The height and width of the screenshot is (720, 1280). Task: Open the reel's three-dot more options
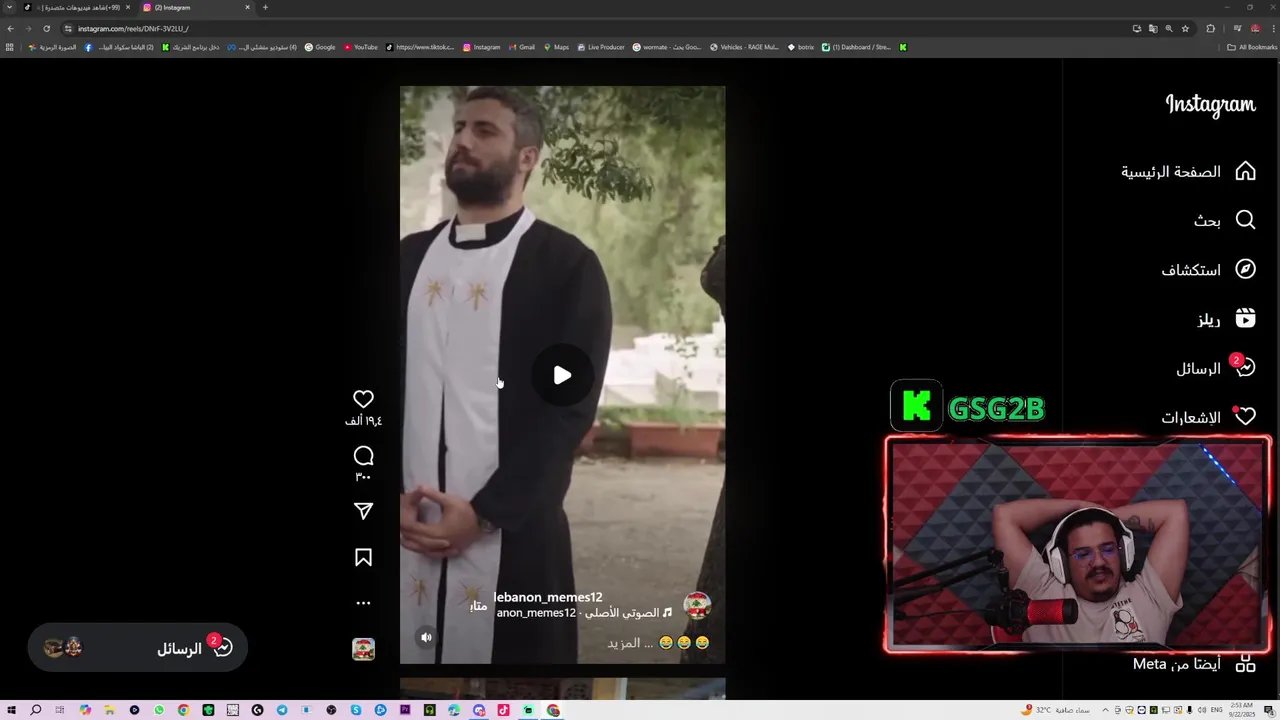tap(364, 603)
